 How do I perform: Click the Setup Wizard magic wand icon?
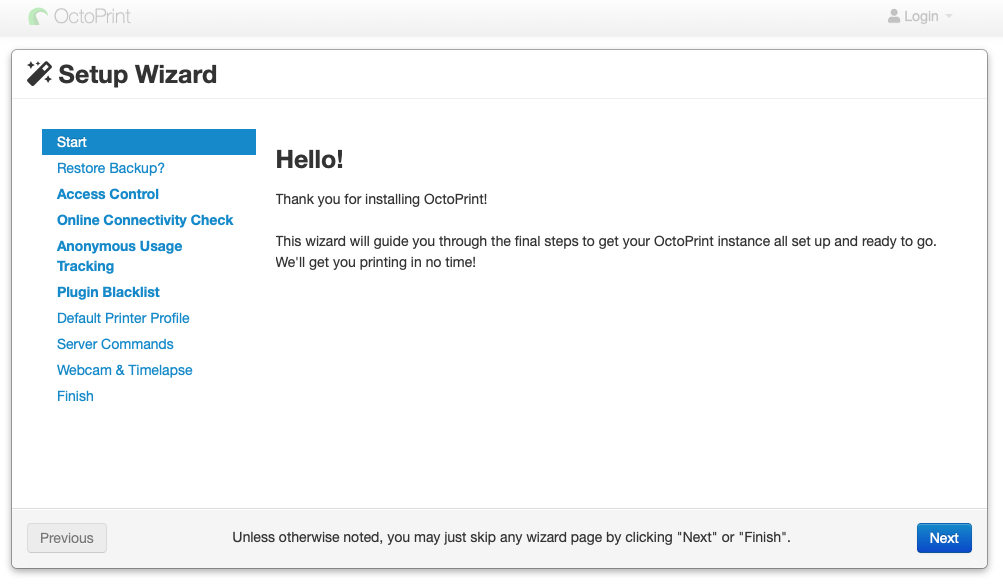coord(40,73)
